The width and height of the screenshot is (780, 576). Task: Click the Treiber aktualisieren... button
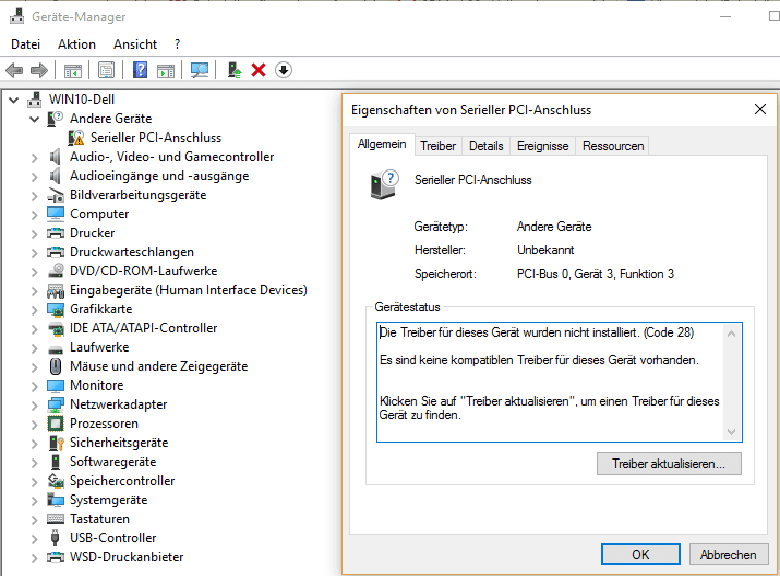pos(669,464)
